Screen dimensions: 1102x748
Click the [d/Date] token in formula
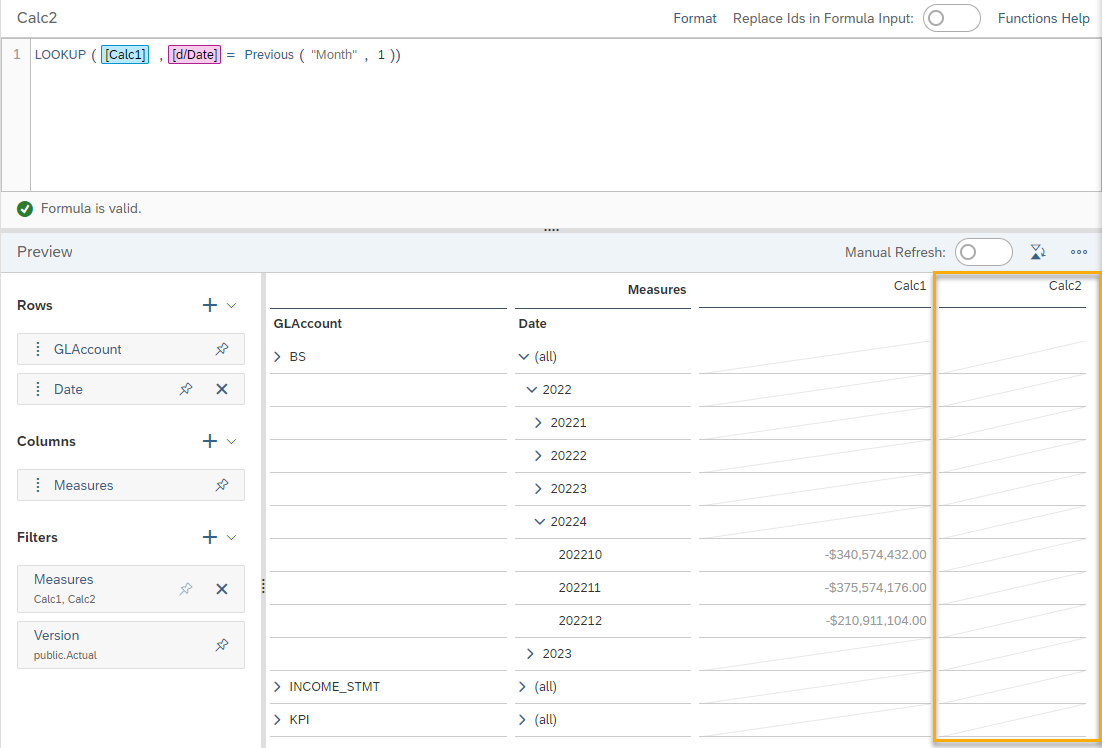(194, 55)
